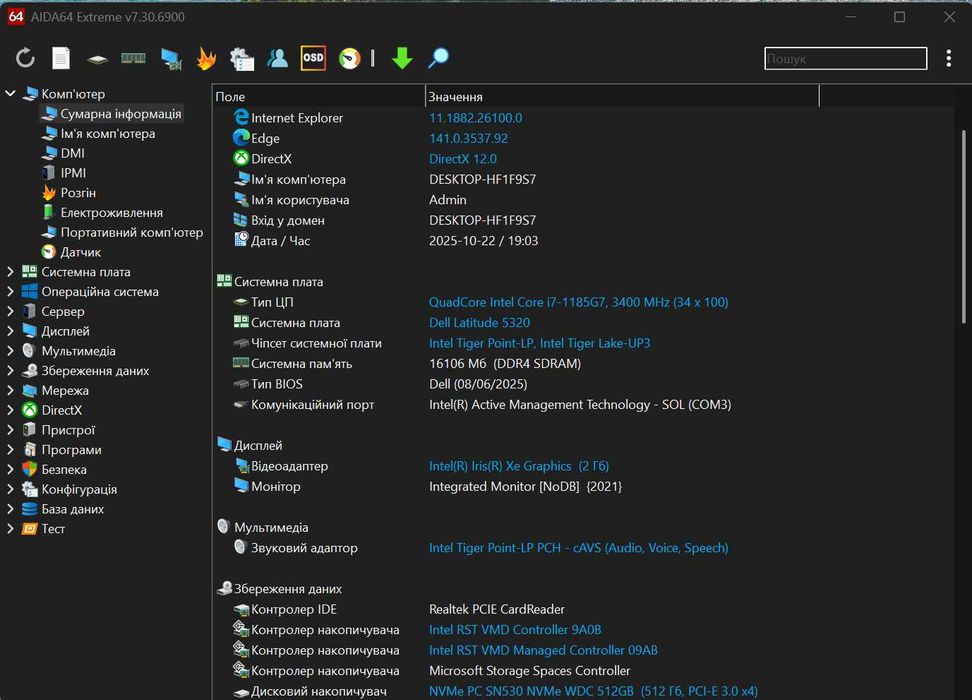Open the memory module toolbar icon
Screen dimensions: 972x700
pos(133,58)
